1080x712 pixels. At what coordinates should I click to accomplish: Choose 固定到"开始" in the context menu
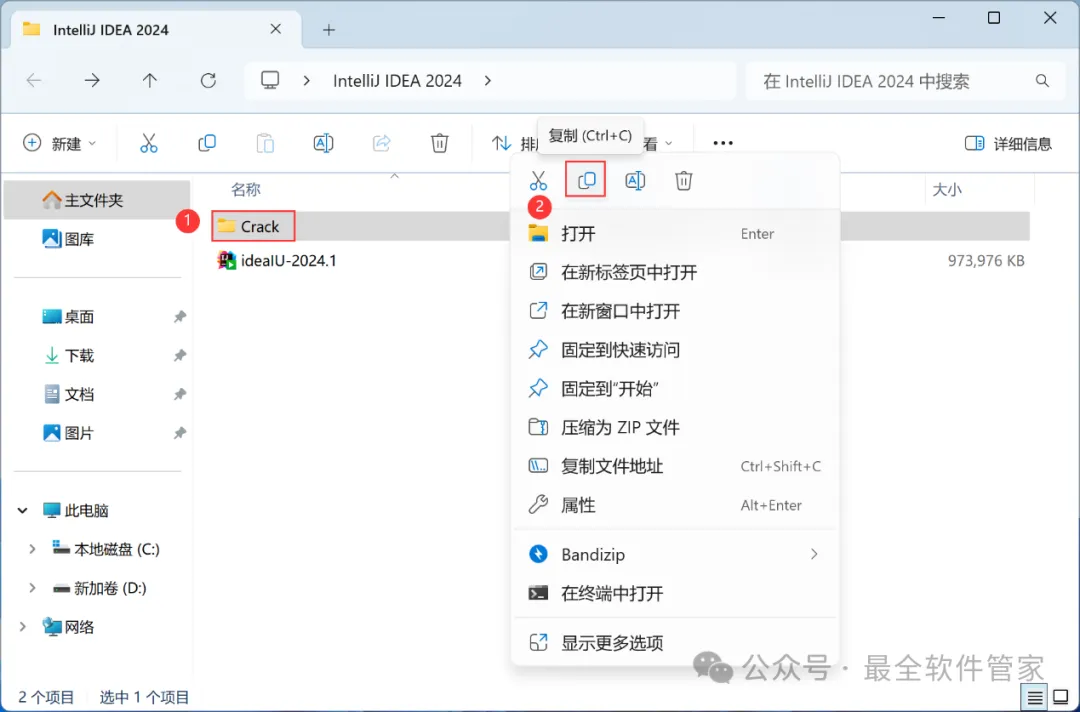(675, 388)
